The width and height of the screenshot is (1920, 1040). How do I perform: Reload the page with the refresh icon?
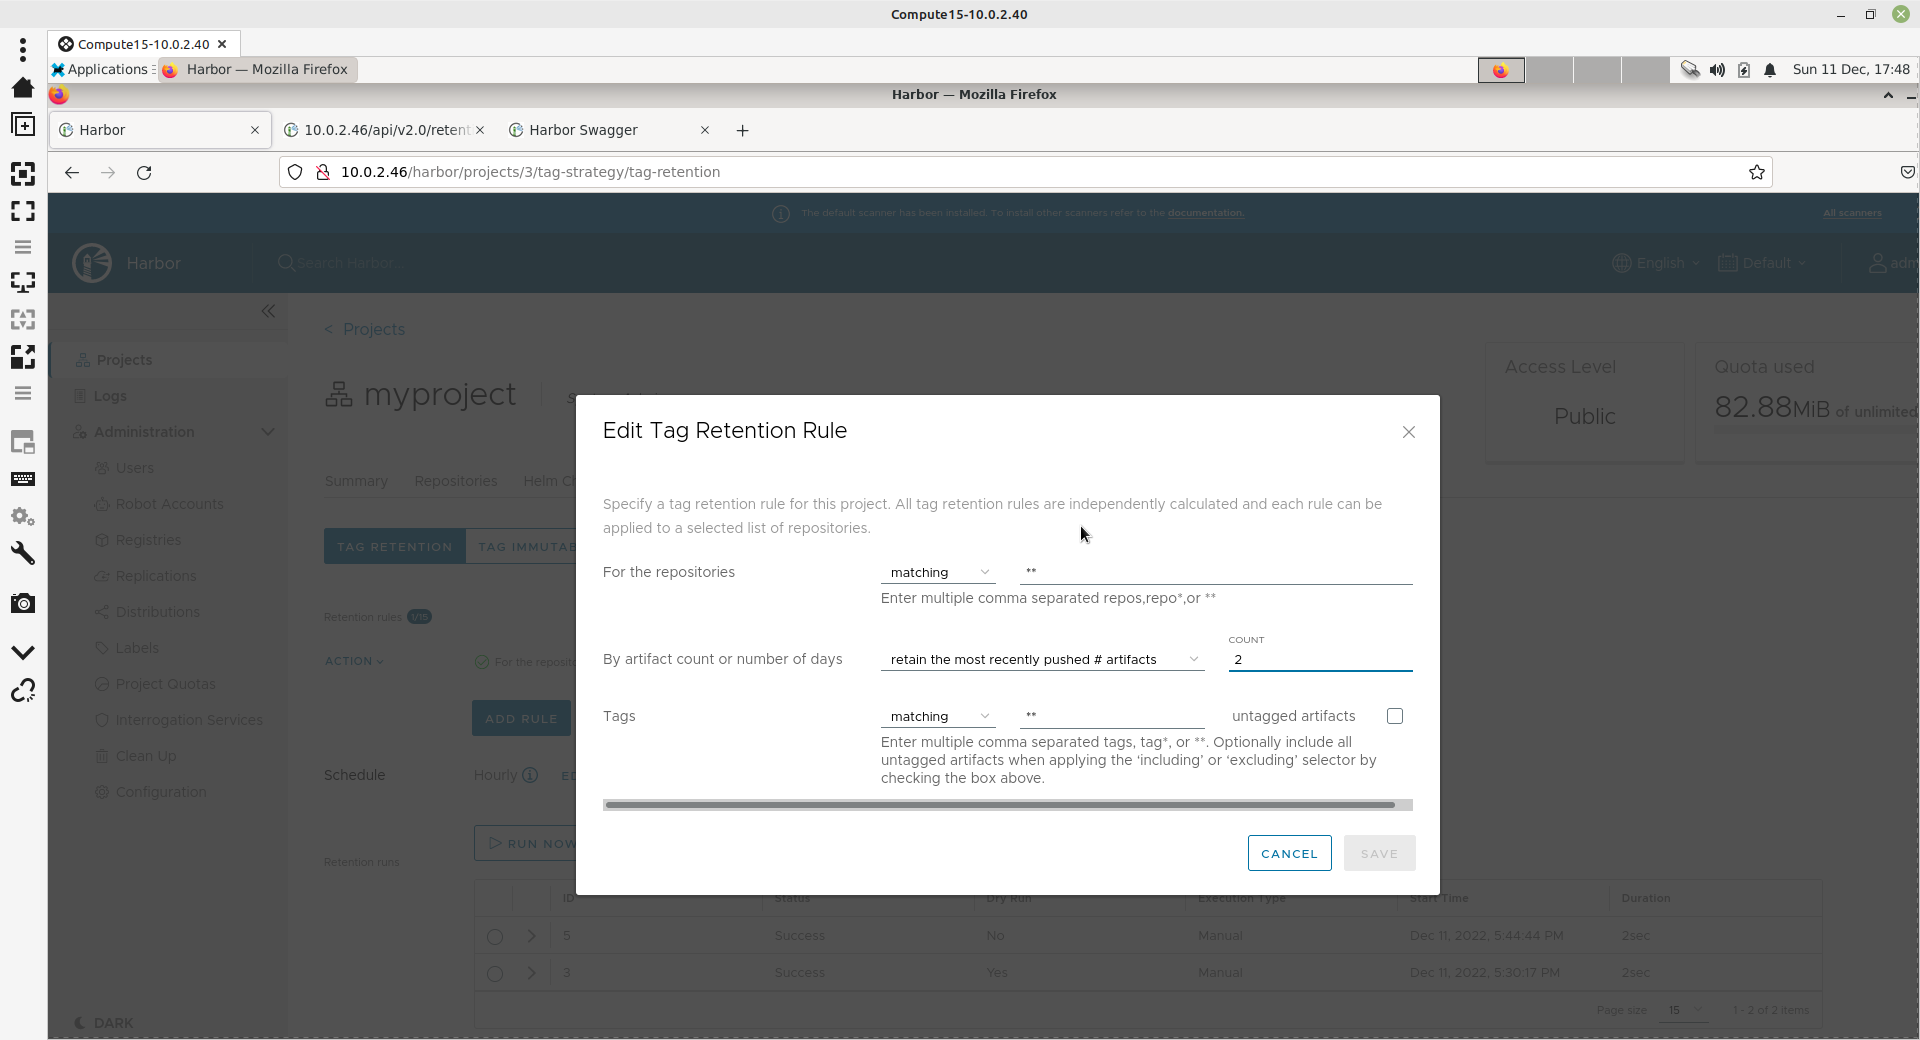point(144,172)
